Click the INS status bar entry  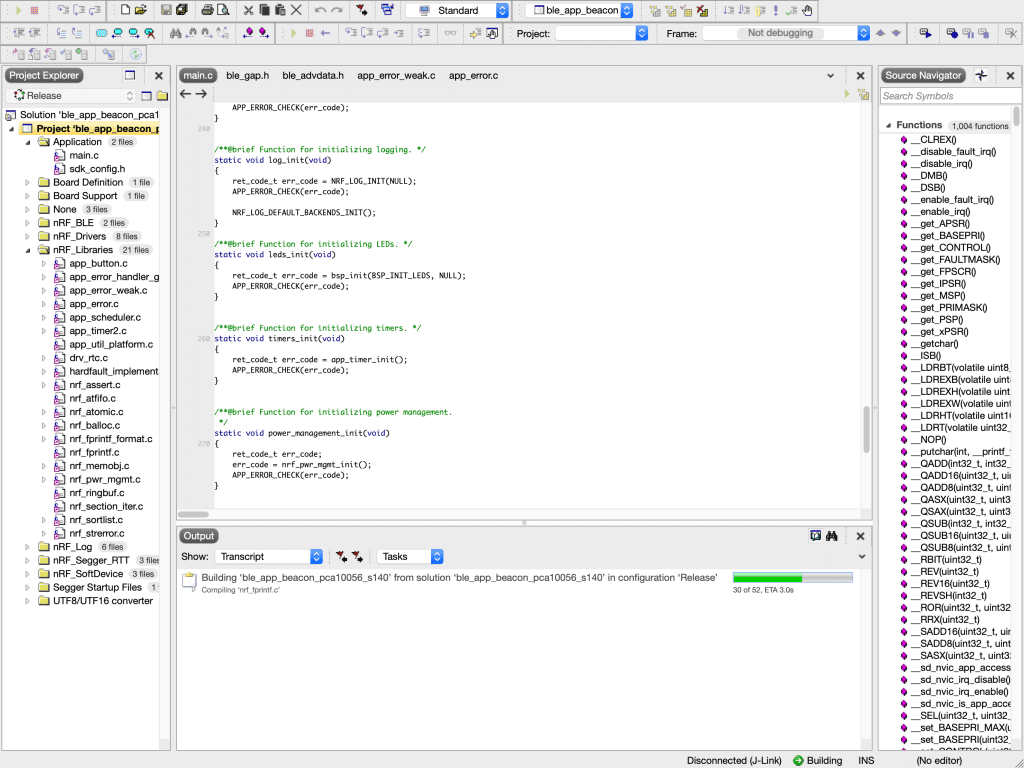coord(866,760)
